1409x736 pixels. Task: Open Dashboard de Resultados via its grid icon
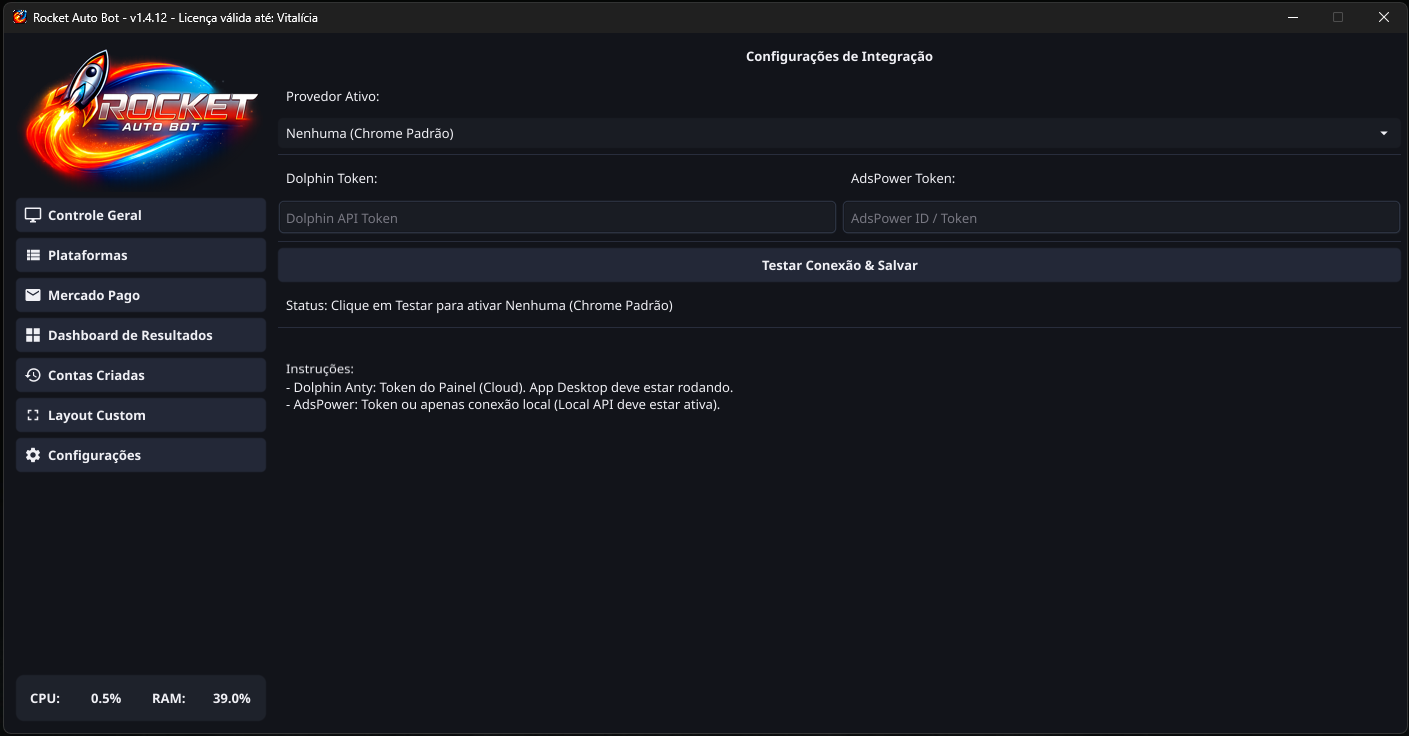tap(33, 335)
